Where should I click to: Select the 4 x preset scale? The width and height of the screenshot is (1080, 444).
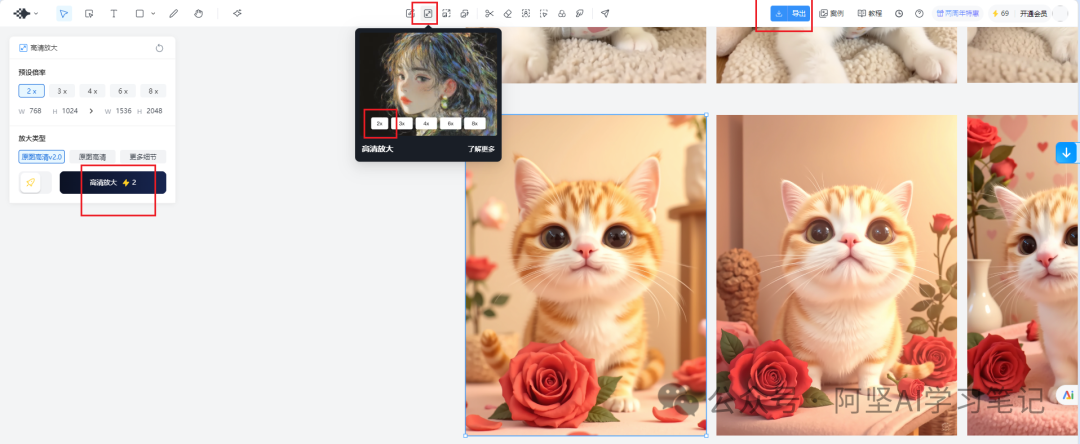click(x=92, y=91)
